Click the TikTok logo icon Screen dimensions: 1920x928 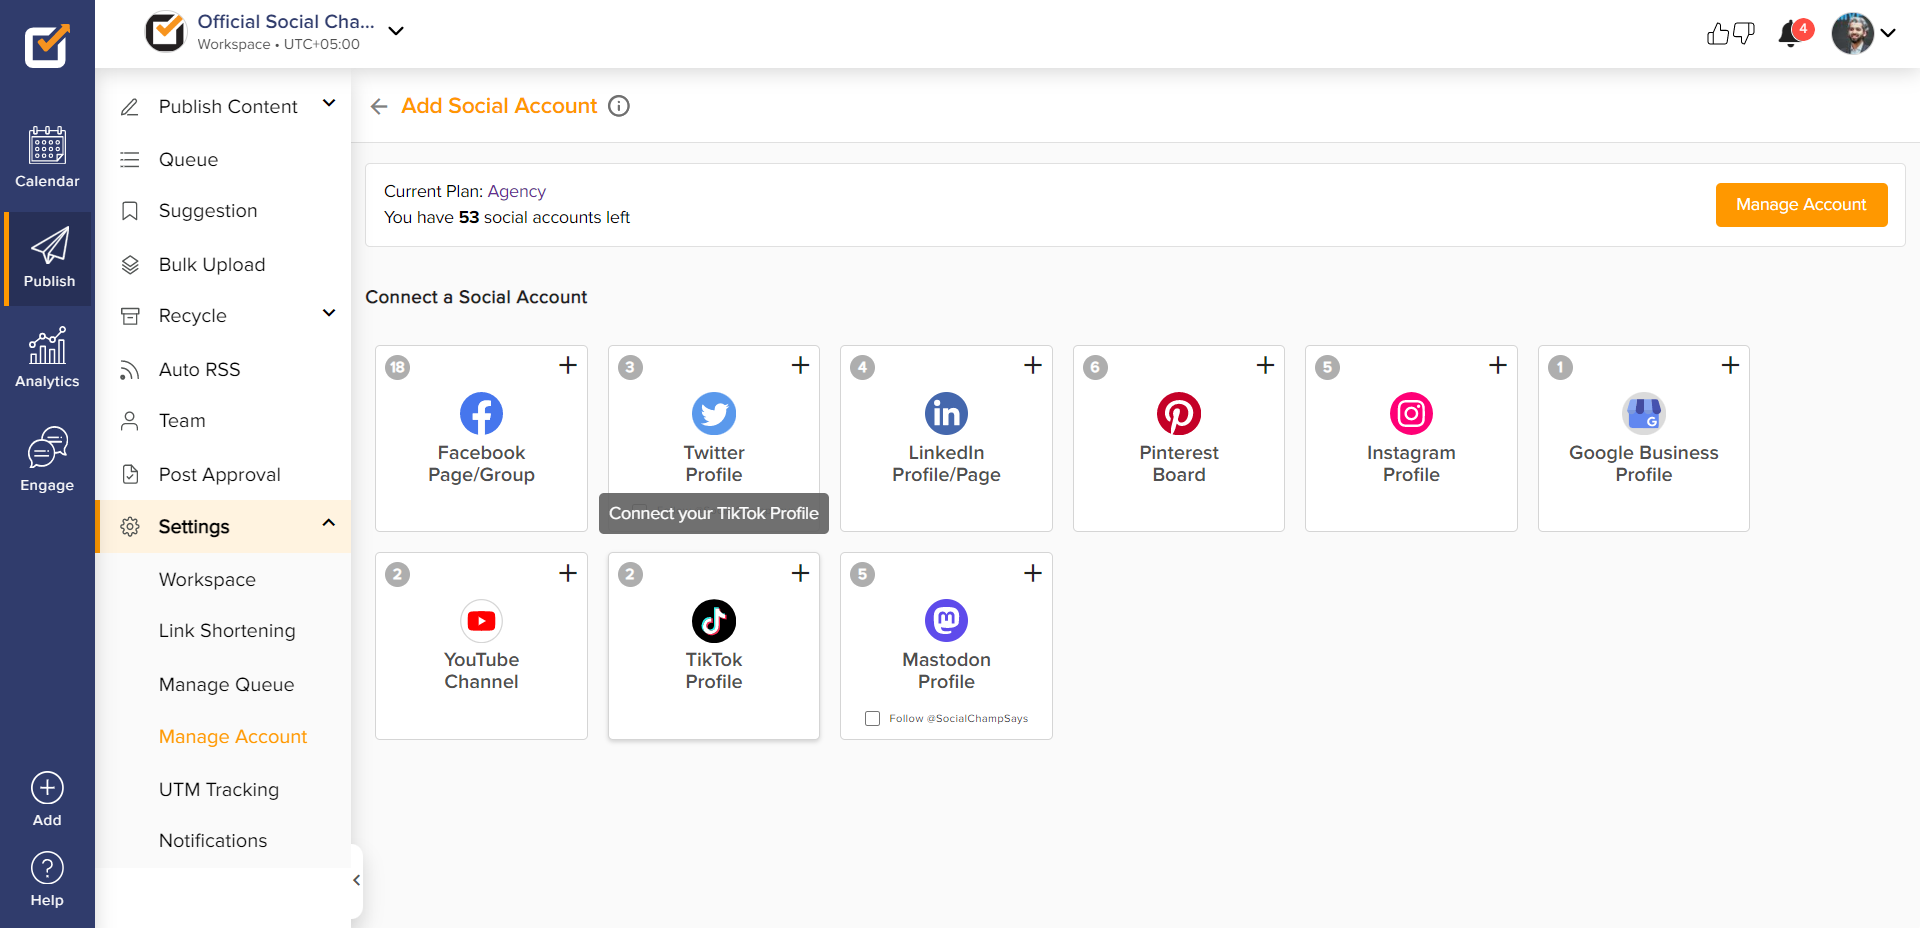click(714, 621)
